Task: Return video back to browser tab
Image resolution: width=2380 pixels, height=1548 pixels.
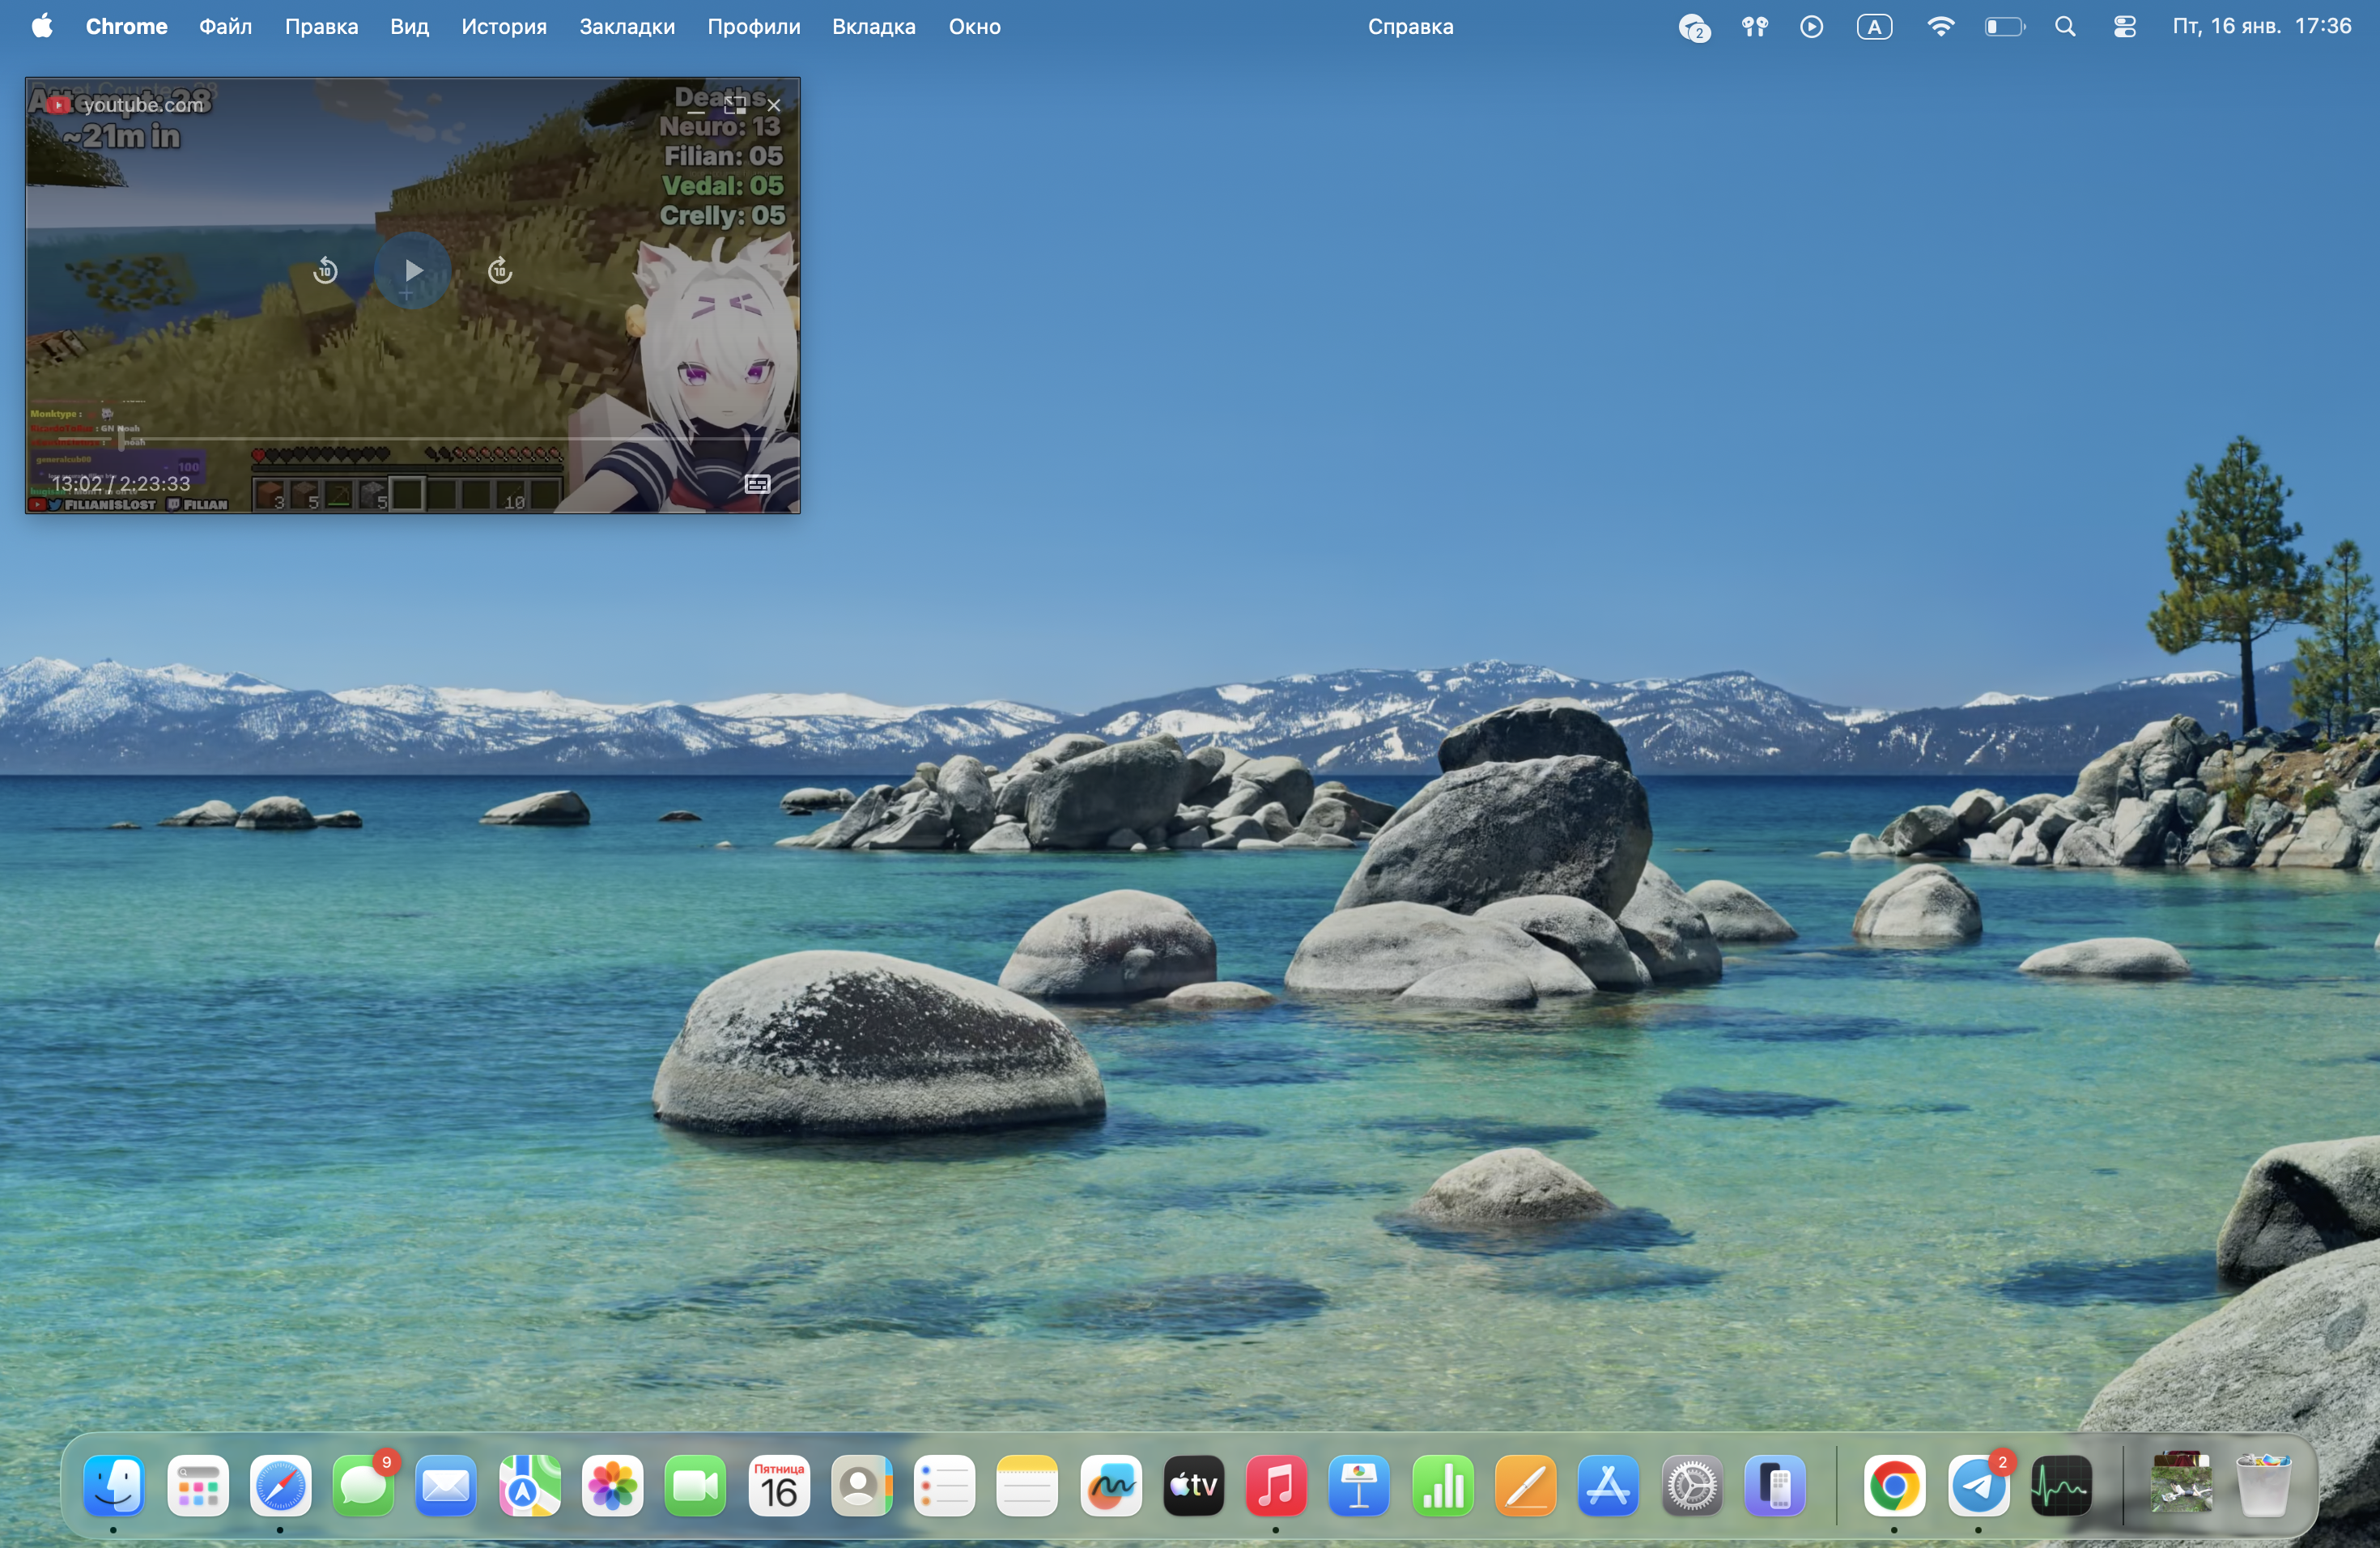Action: coord(735,104)
